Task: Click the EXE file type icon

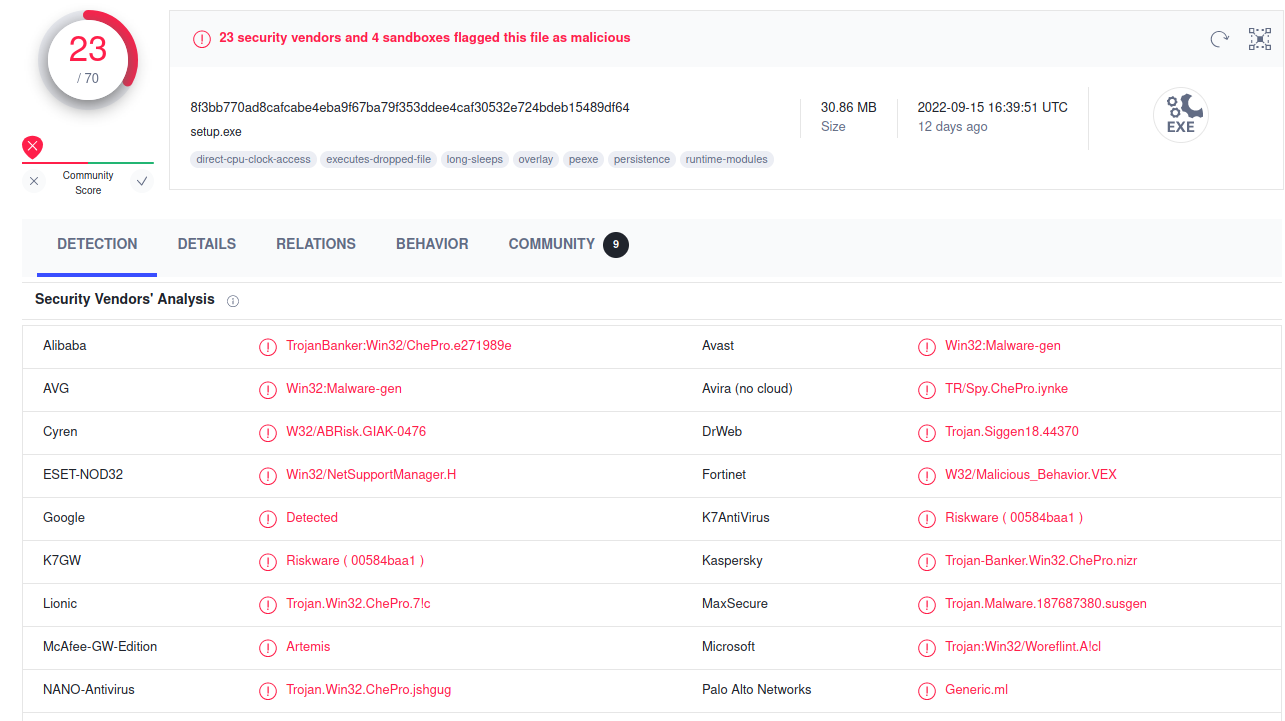Action: coord(1180,115)
